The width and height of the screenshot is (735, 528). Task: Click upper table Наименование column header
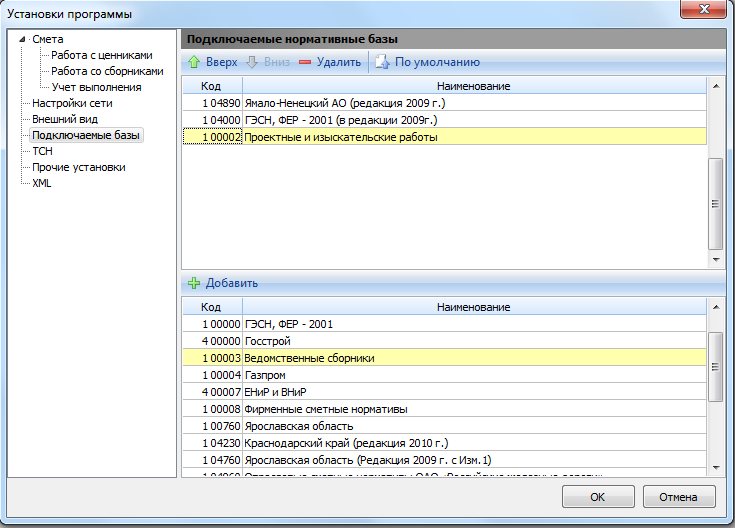tap(474, 86)
